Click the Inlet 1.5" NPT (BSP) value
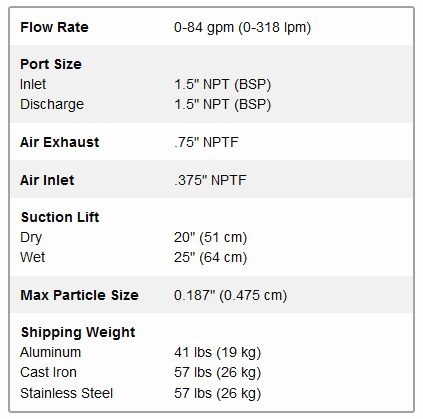This screenshot has width=423, height=419. pyautogui.click(x=222, y=84)
